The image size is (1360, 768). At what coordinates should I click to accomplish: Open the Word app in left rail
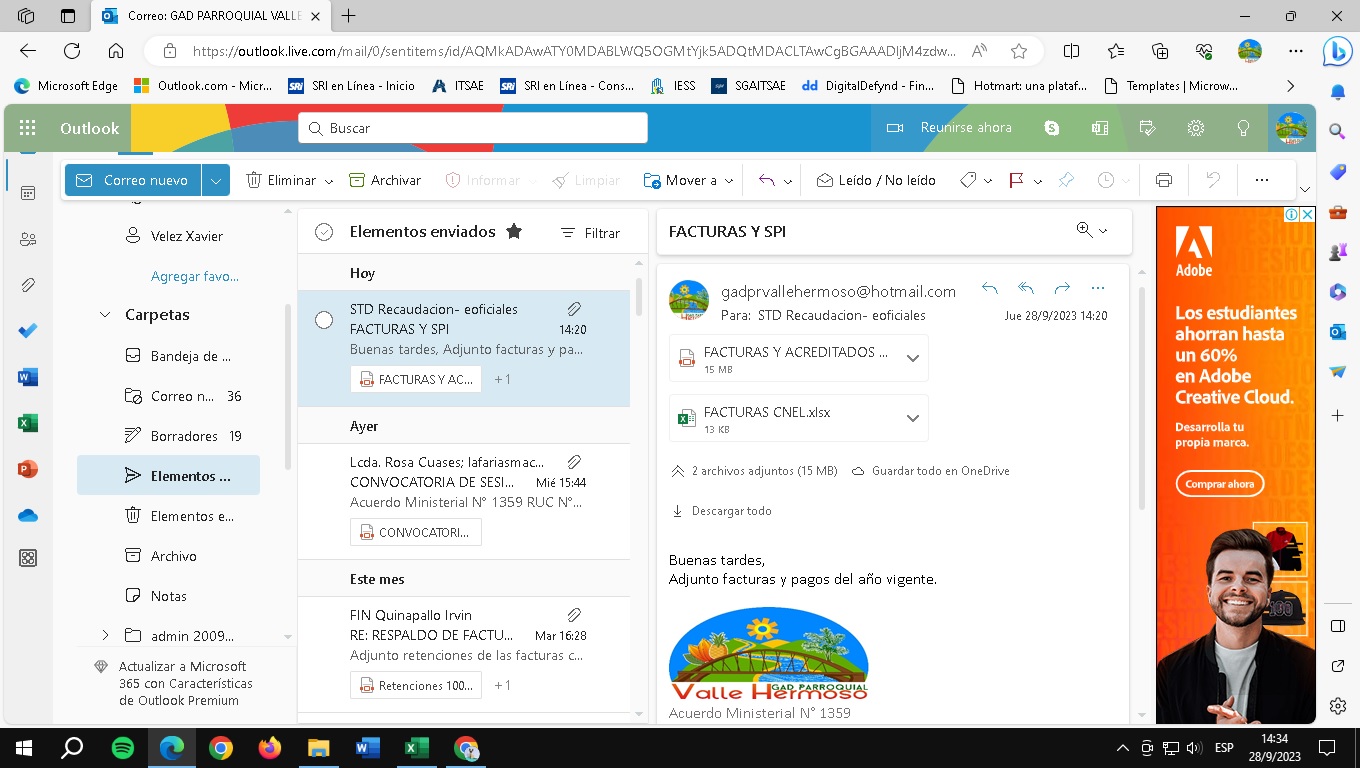28,377
